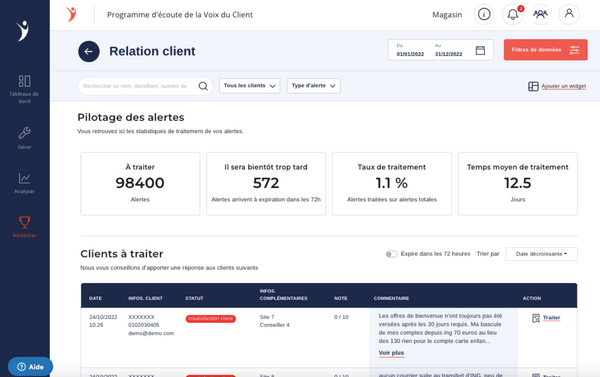Click the DATE column header

(x=95, y=298)
